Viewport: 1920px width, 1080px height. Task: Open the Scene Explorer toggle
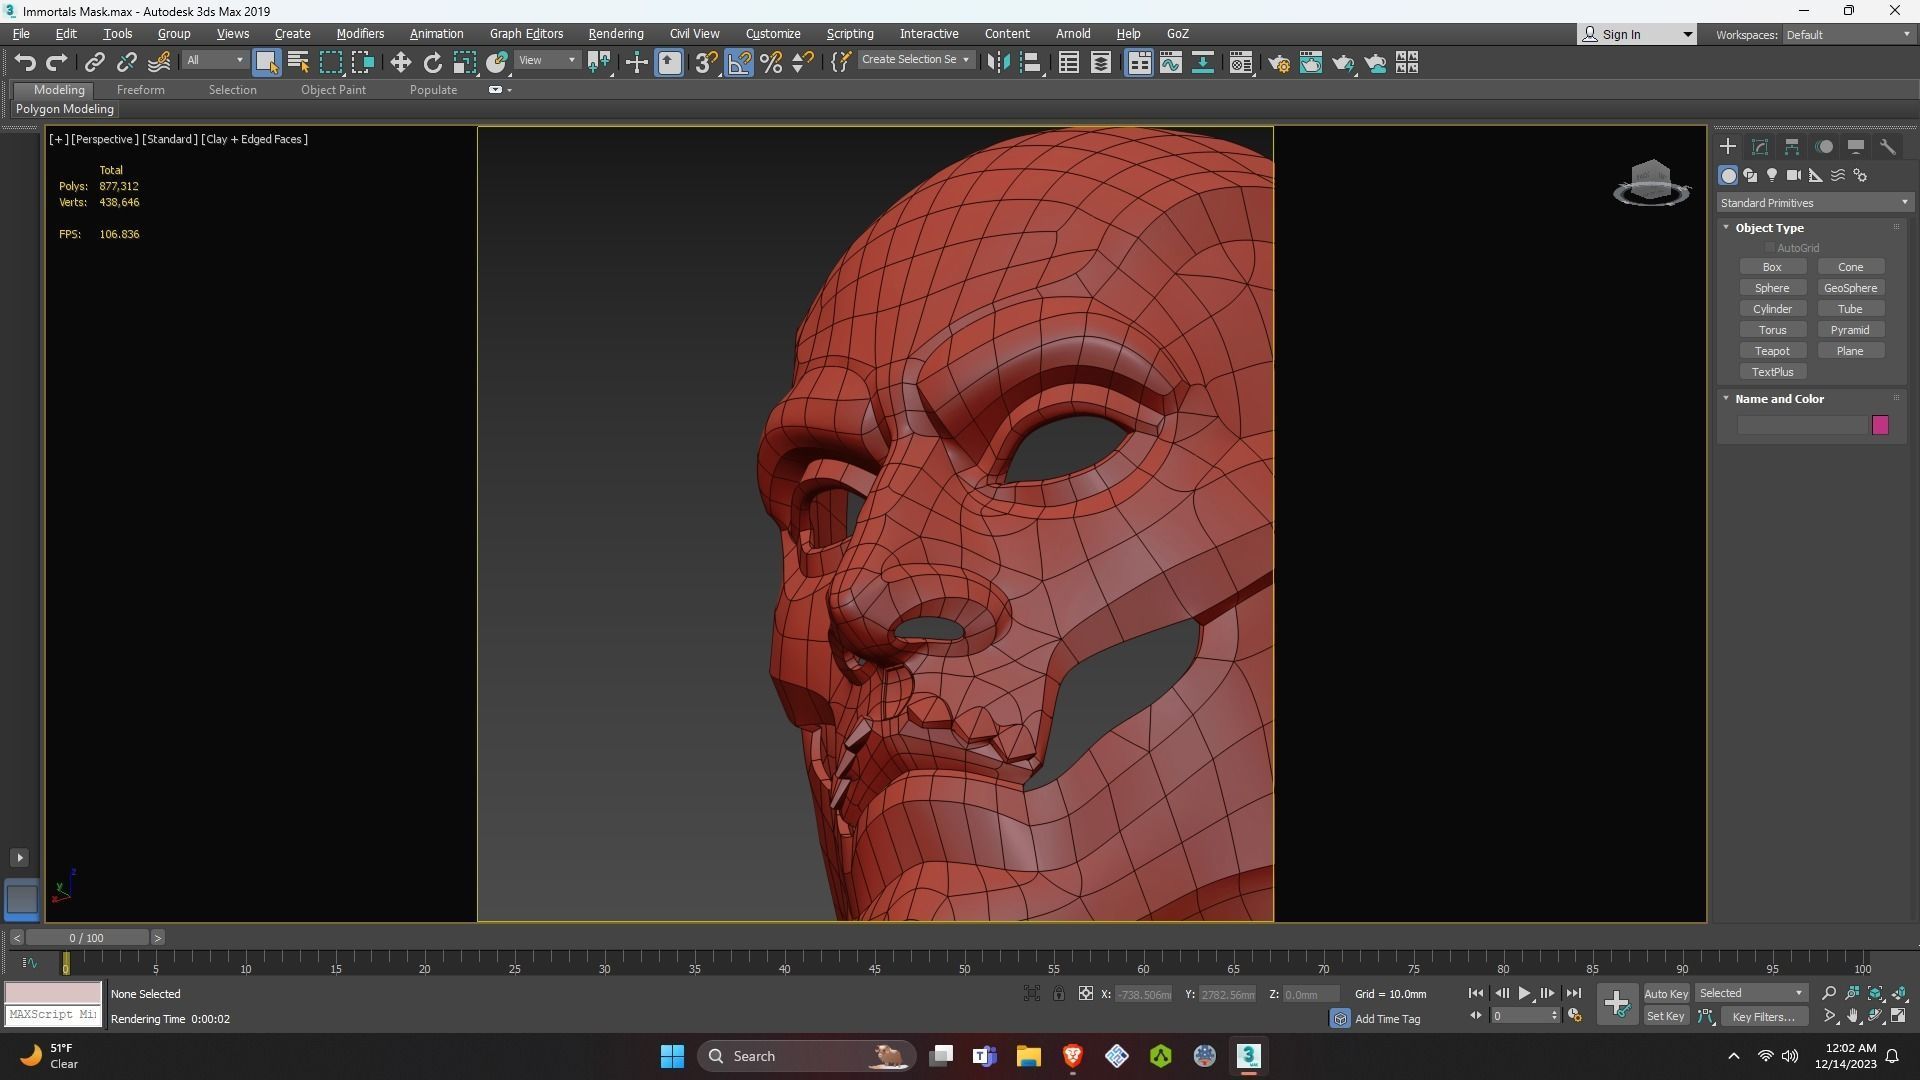pos(1068,63)
